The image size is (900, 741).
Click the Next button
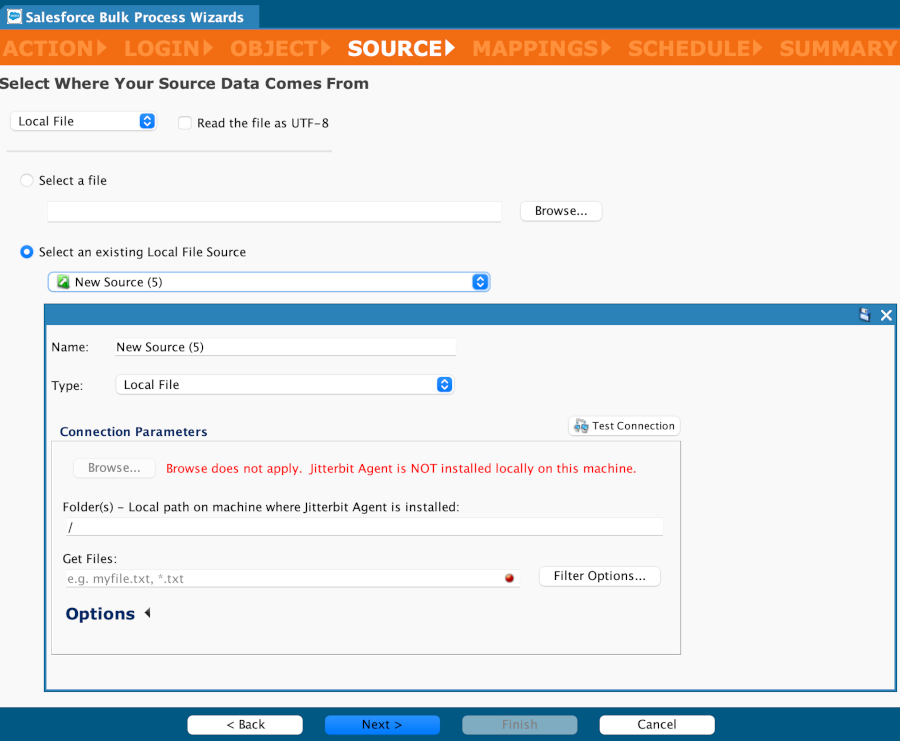click(382, 725)
